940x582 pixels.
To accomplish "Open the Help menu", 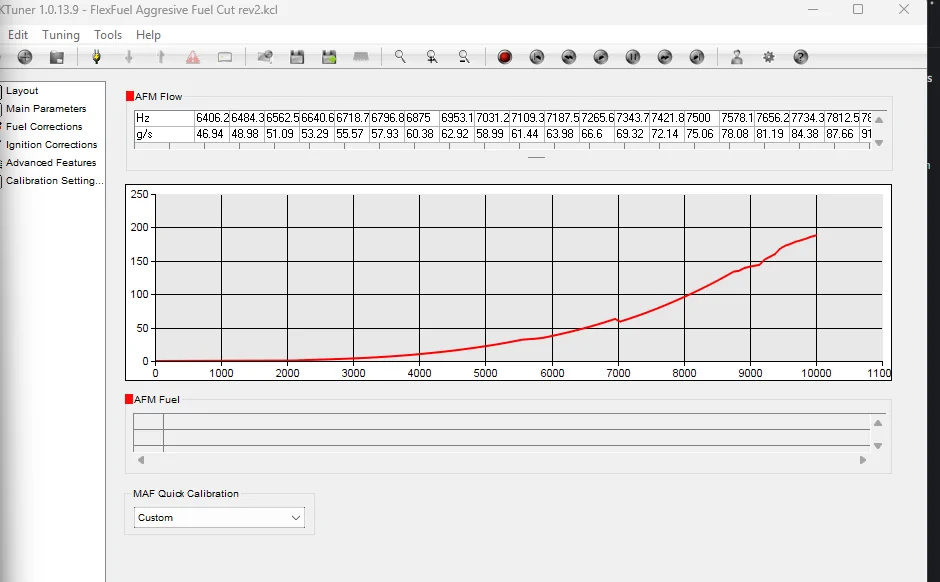I will tap(148, 35).
